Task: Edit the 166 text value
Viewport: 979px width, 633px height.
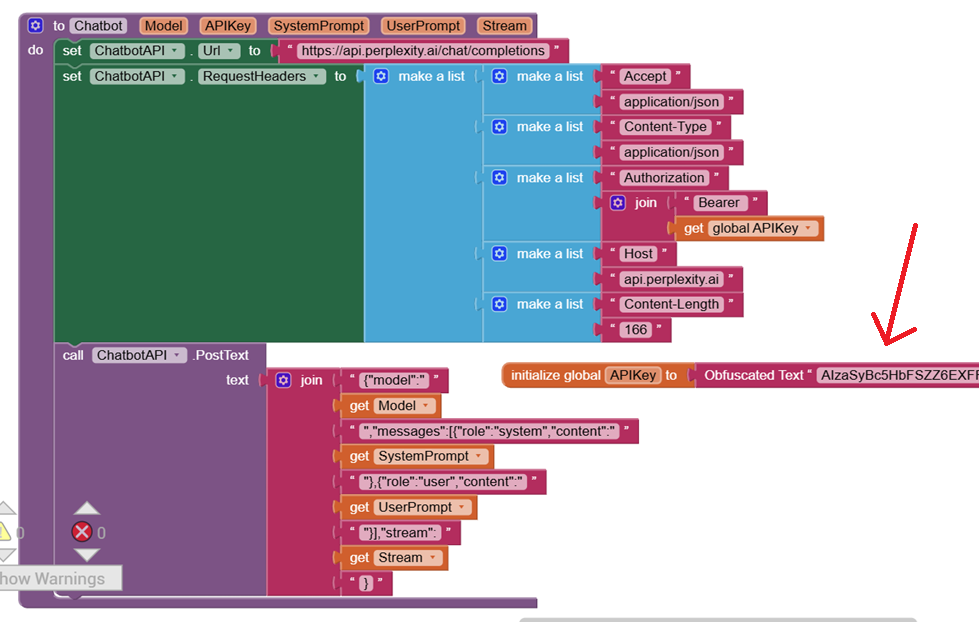Action: (636, 330)
